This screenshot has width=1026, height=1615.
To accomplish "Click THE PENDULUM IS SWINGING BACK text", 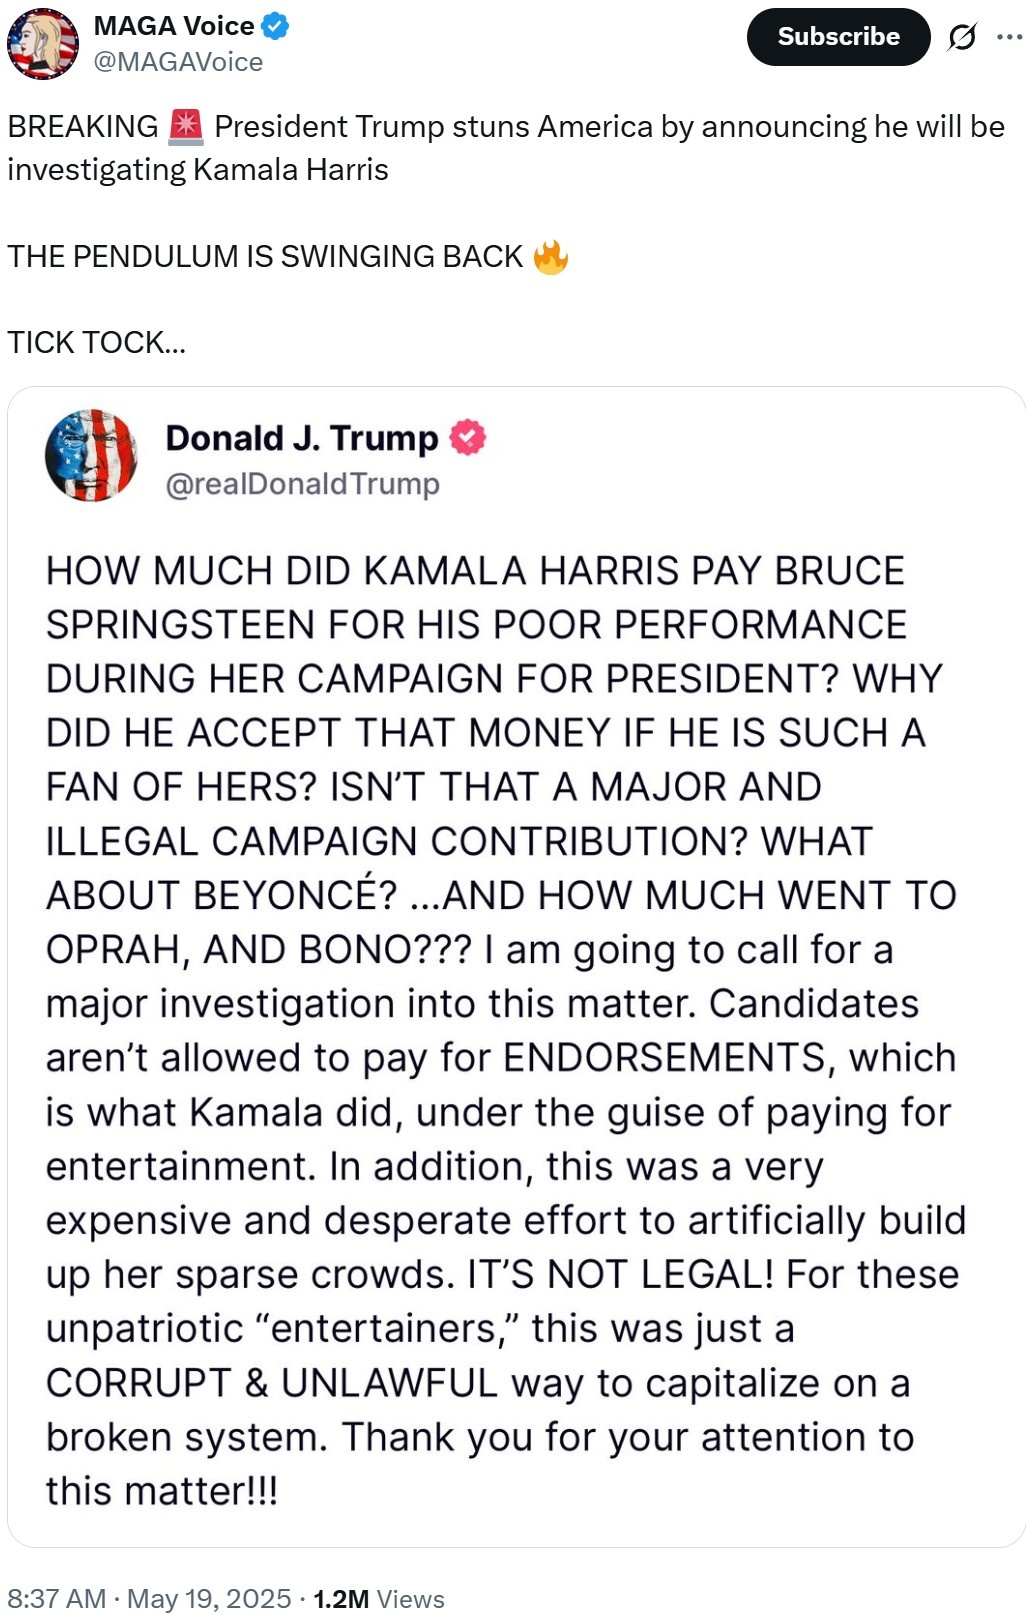I will 265,257.
